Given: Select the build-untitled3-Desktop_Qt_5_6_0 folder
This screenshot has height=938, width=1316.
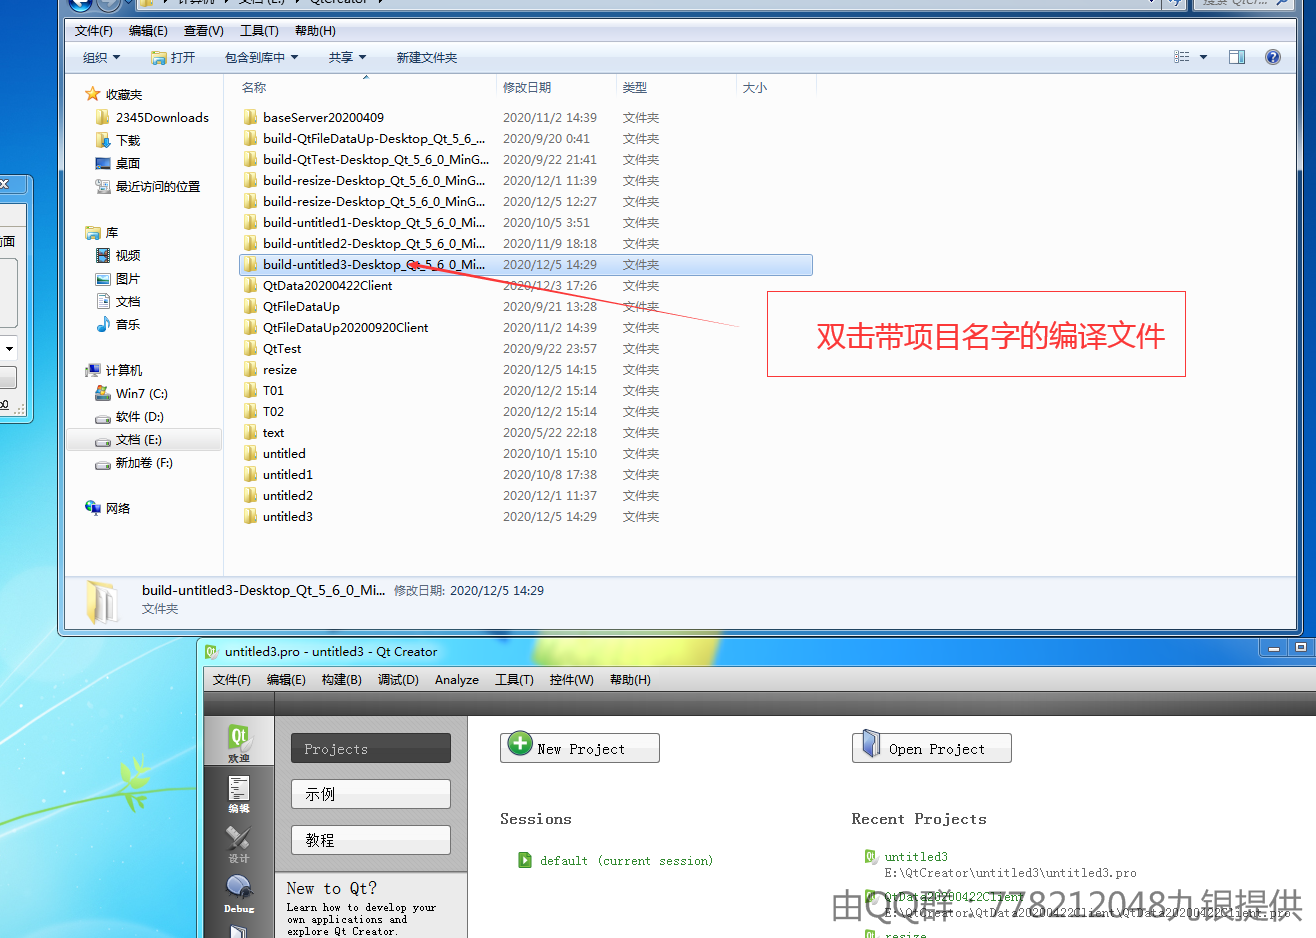Looking at the screenshot, I should click(x=526, y=265).
